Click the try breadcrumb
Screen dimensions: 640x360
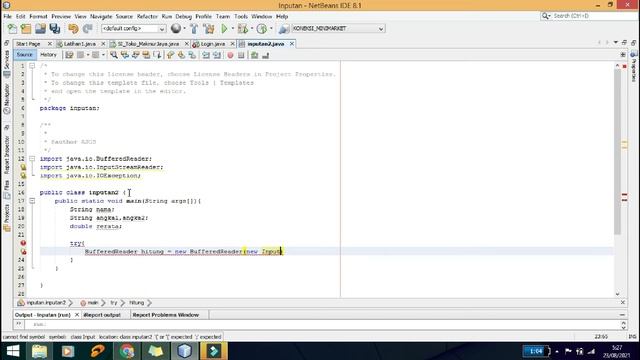(x=113, y=303)
